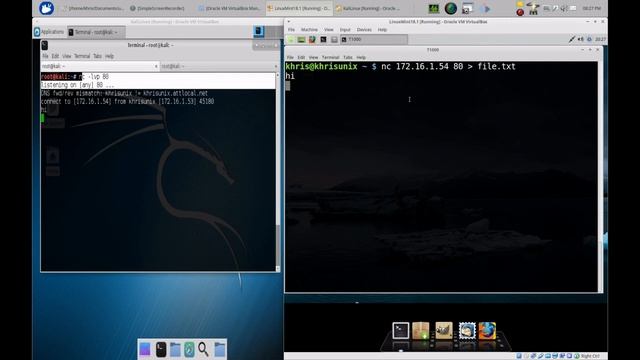Open View menu in Kali terminal
640x360 pixels.
click(67, 56)
